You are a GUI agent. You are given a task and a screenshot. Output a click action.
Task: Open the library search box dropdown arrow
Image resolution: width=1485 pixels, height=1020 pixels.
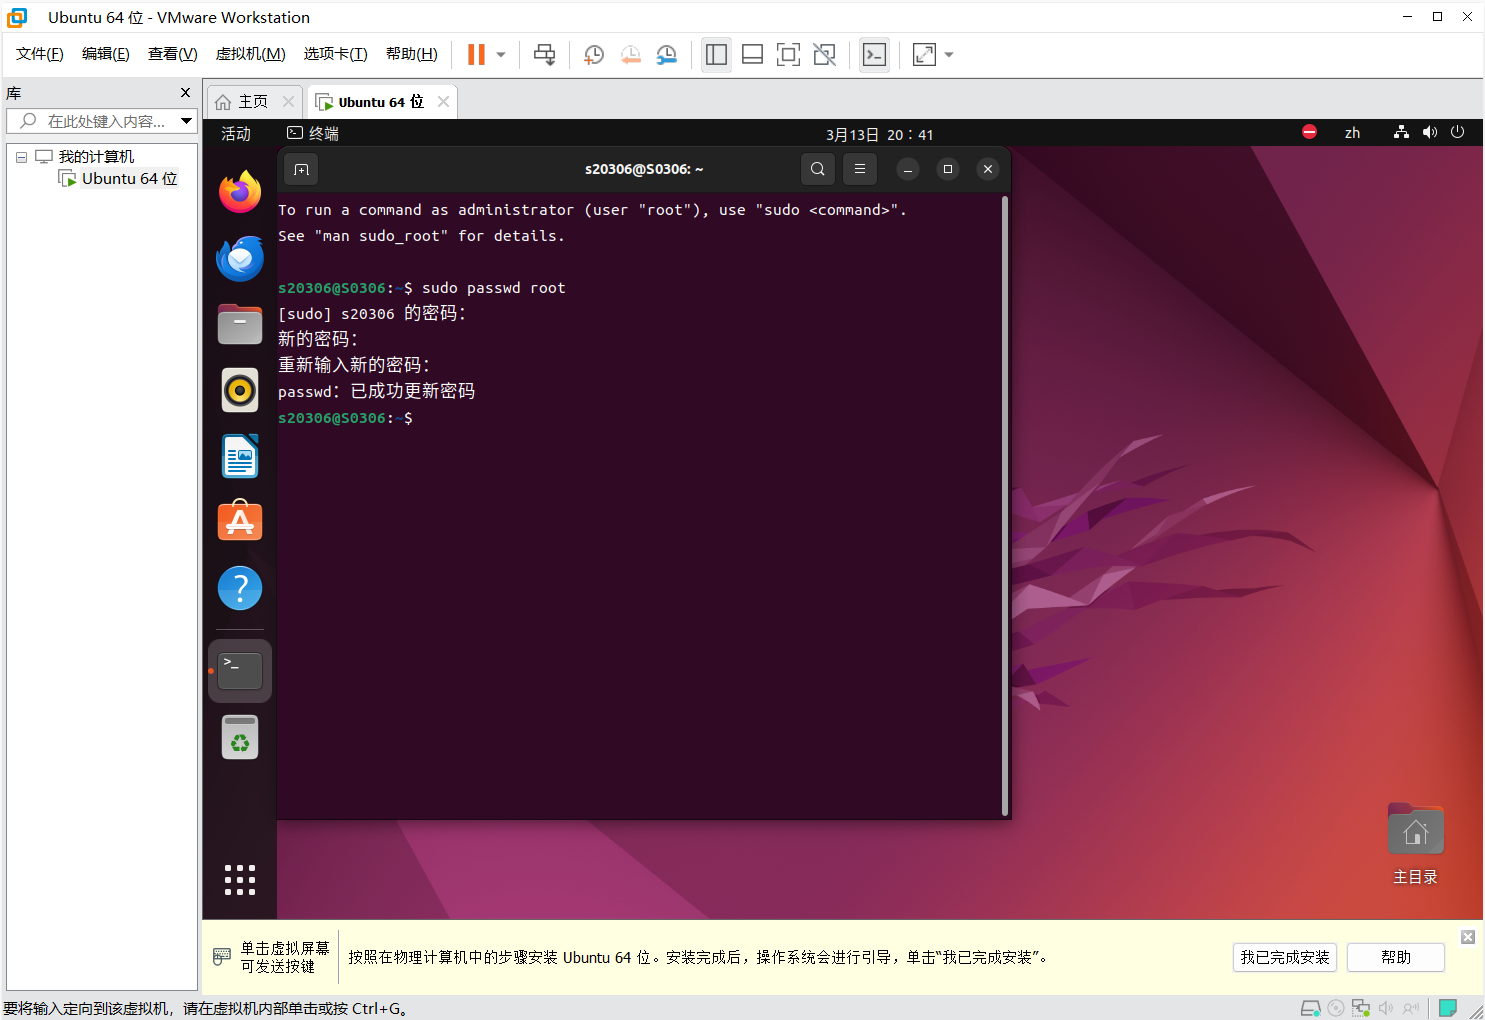[x=186, y=121]
